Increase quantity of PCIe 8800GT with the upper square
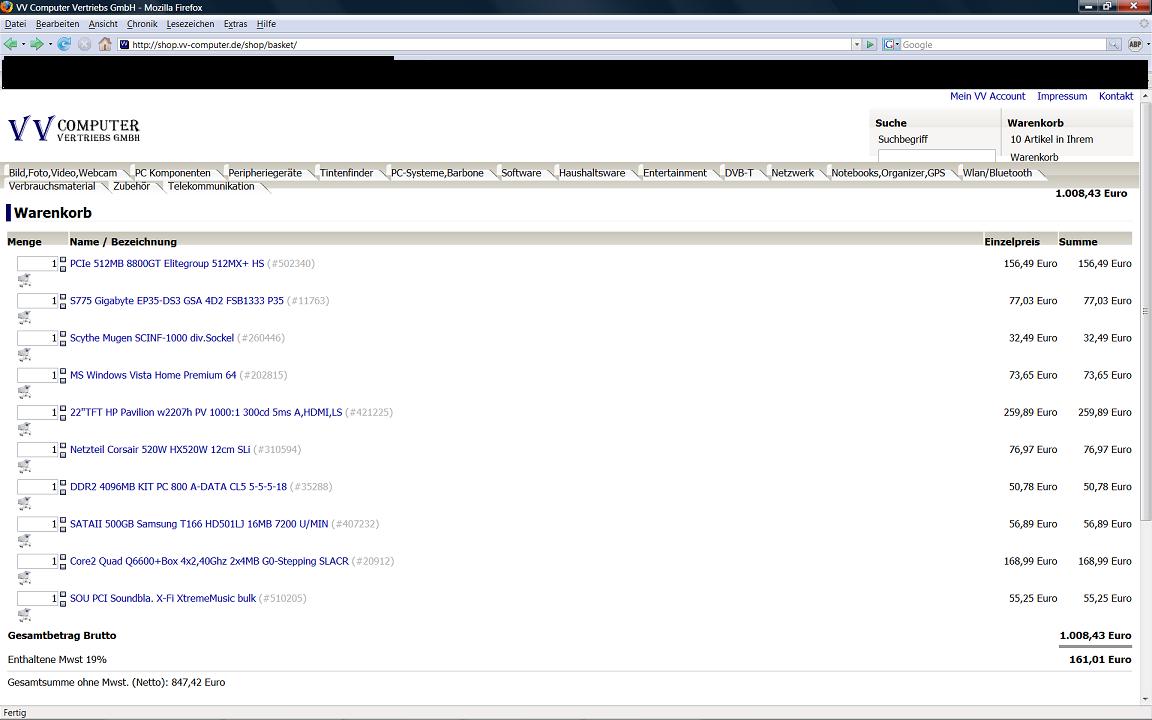Viewport: 1152px width, 720px height. 62,259
